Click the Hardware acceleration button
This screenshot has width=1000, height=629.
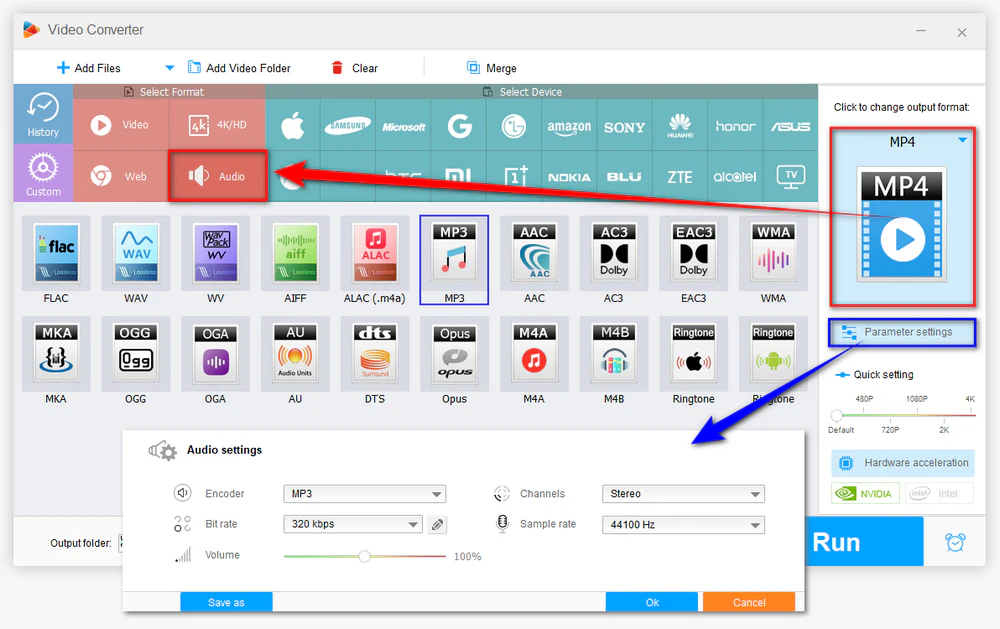click(x=903, y=463)
